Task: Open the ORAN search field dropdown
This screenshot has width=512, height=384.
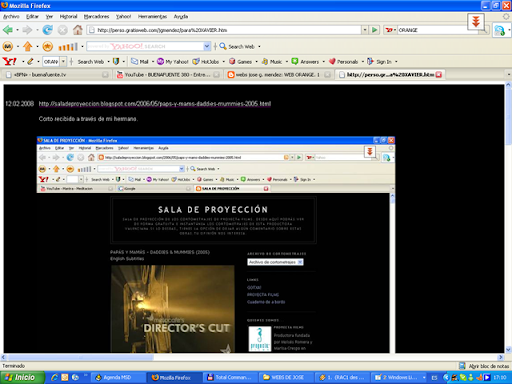Action: (x=63, y=61)
